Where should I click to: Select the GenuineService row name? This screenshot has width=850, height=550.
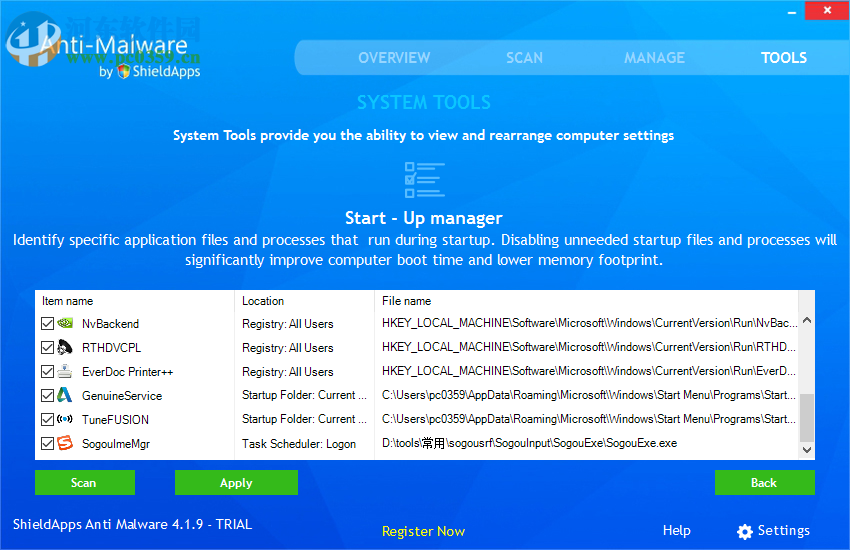point(122,396)
